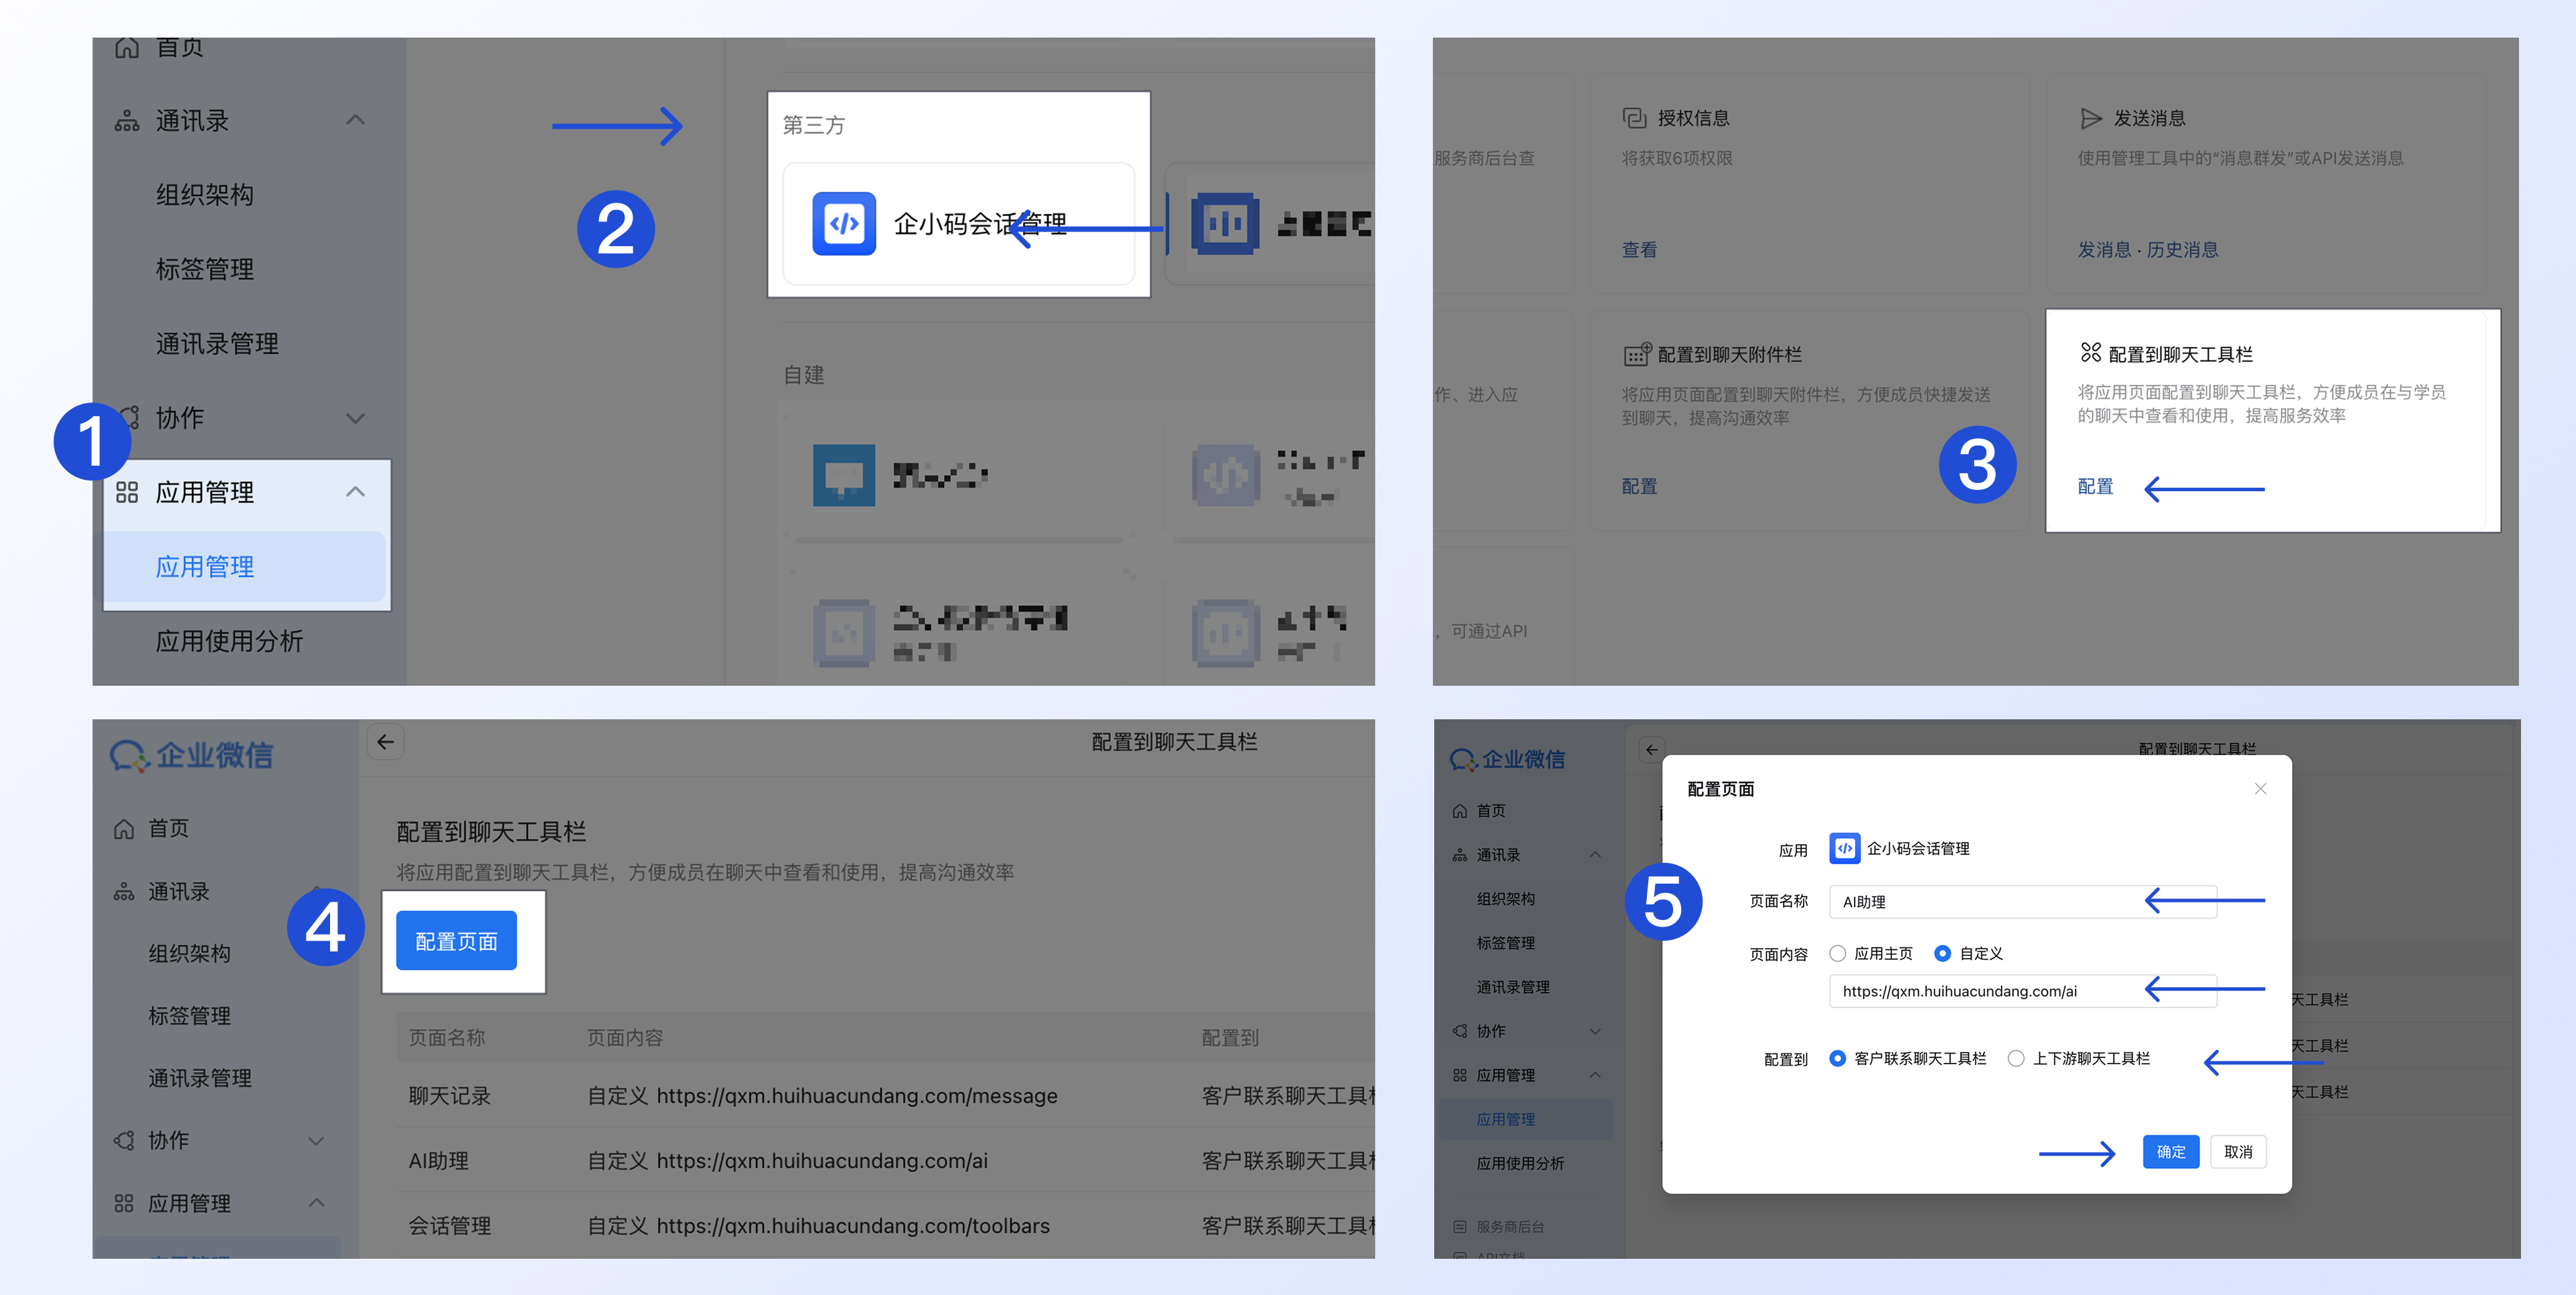This screenshot has height=1295, width=2576.
Task: Click the 协作 icon in the step 4 sidebar
Action: point(124,1140)
